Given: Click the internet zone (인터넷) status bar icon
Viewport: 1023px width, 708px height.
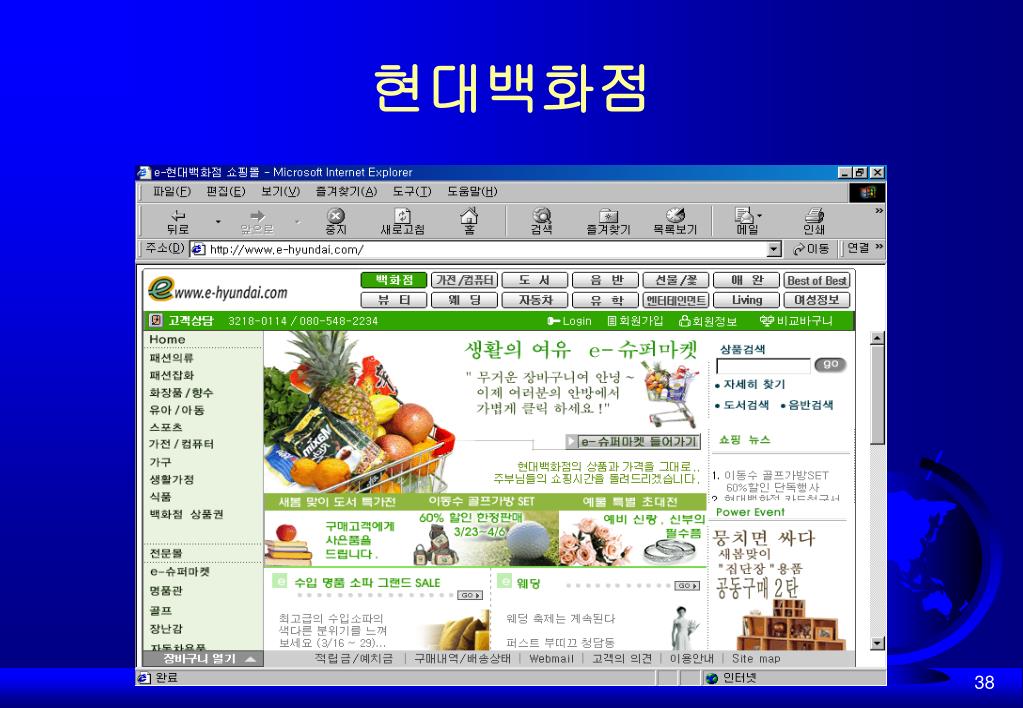Looking at the screenshot, I should [x=712, y=679].
